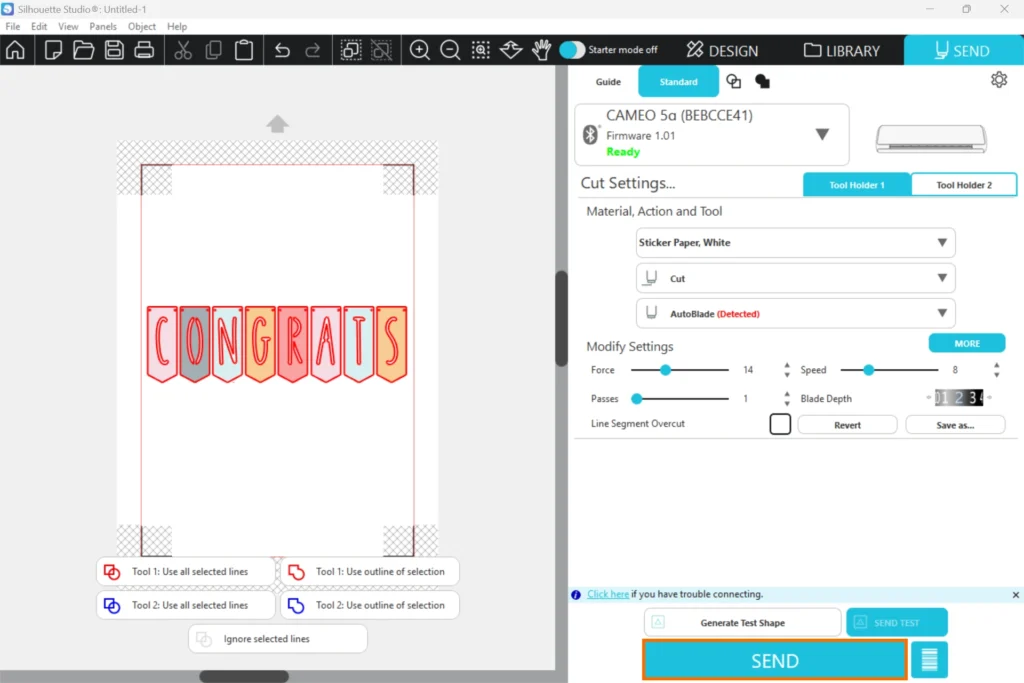Toggle the Starter mode switch
Screen dimensions: 1024x683
pos(572,50)
